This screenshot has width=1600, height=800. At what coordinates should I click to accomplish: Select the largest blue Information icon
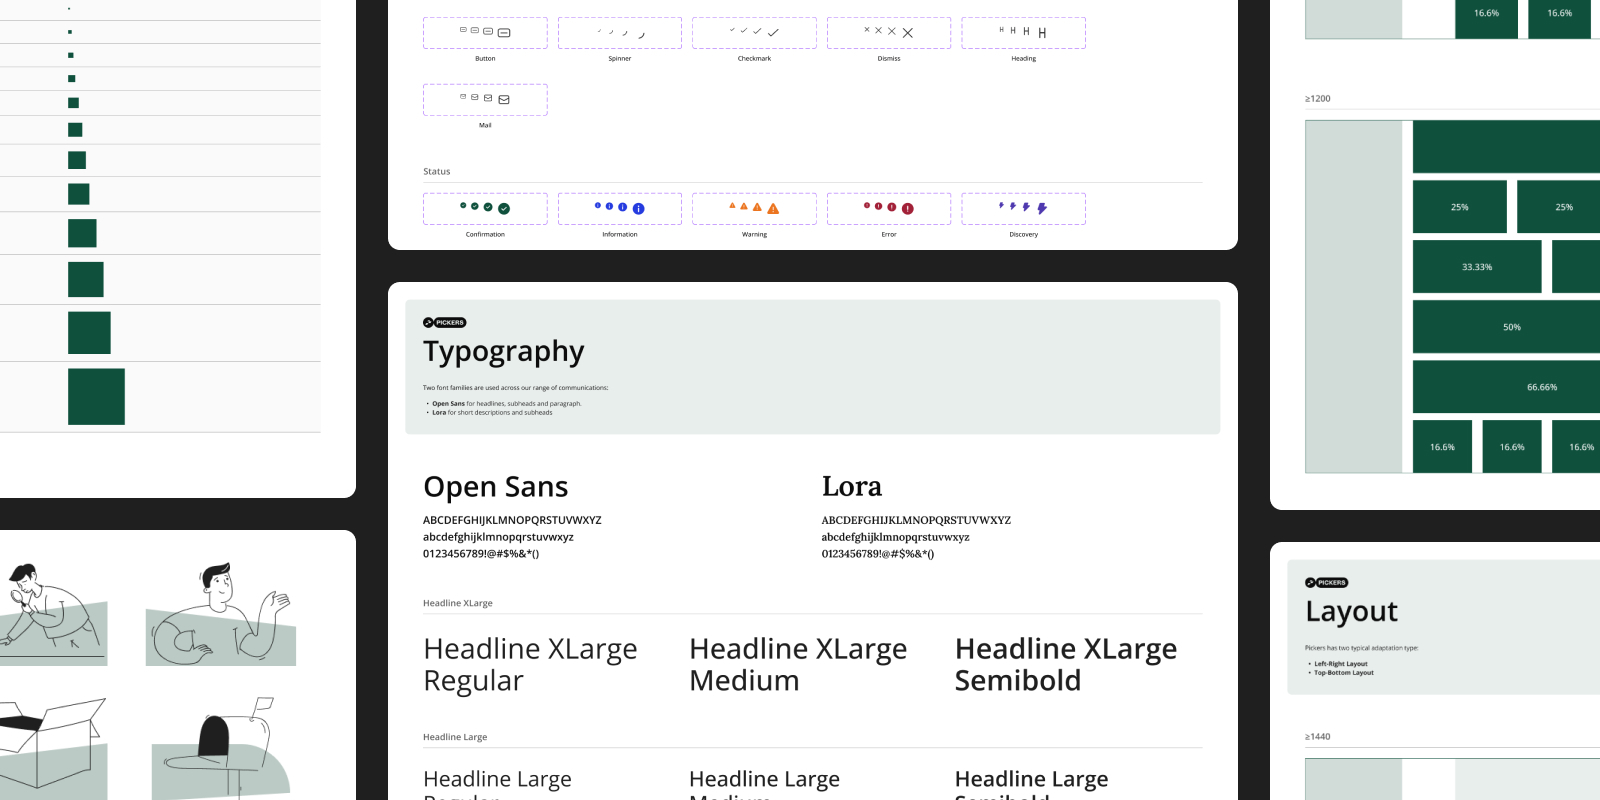[x=639, y=208]
